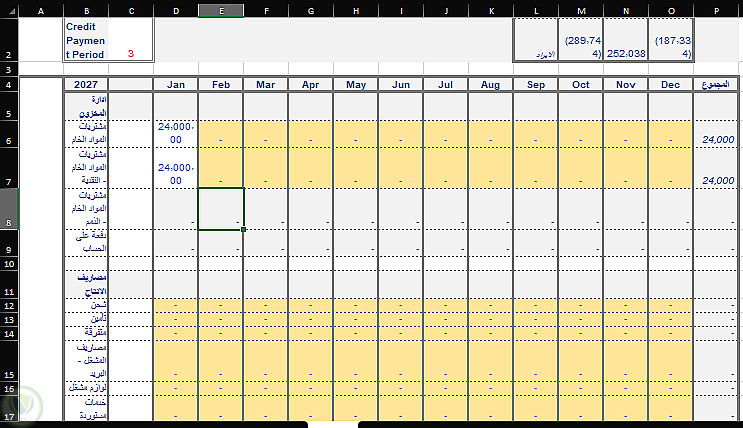The width and height of the screenshot is (743, 428).
Task: Click the "Sep" month header cell
Action: tap(536, 84)
